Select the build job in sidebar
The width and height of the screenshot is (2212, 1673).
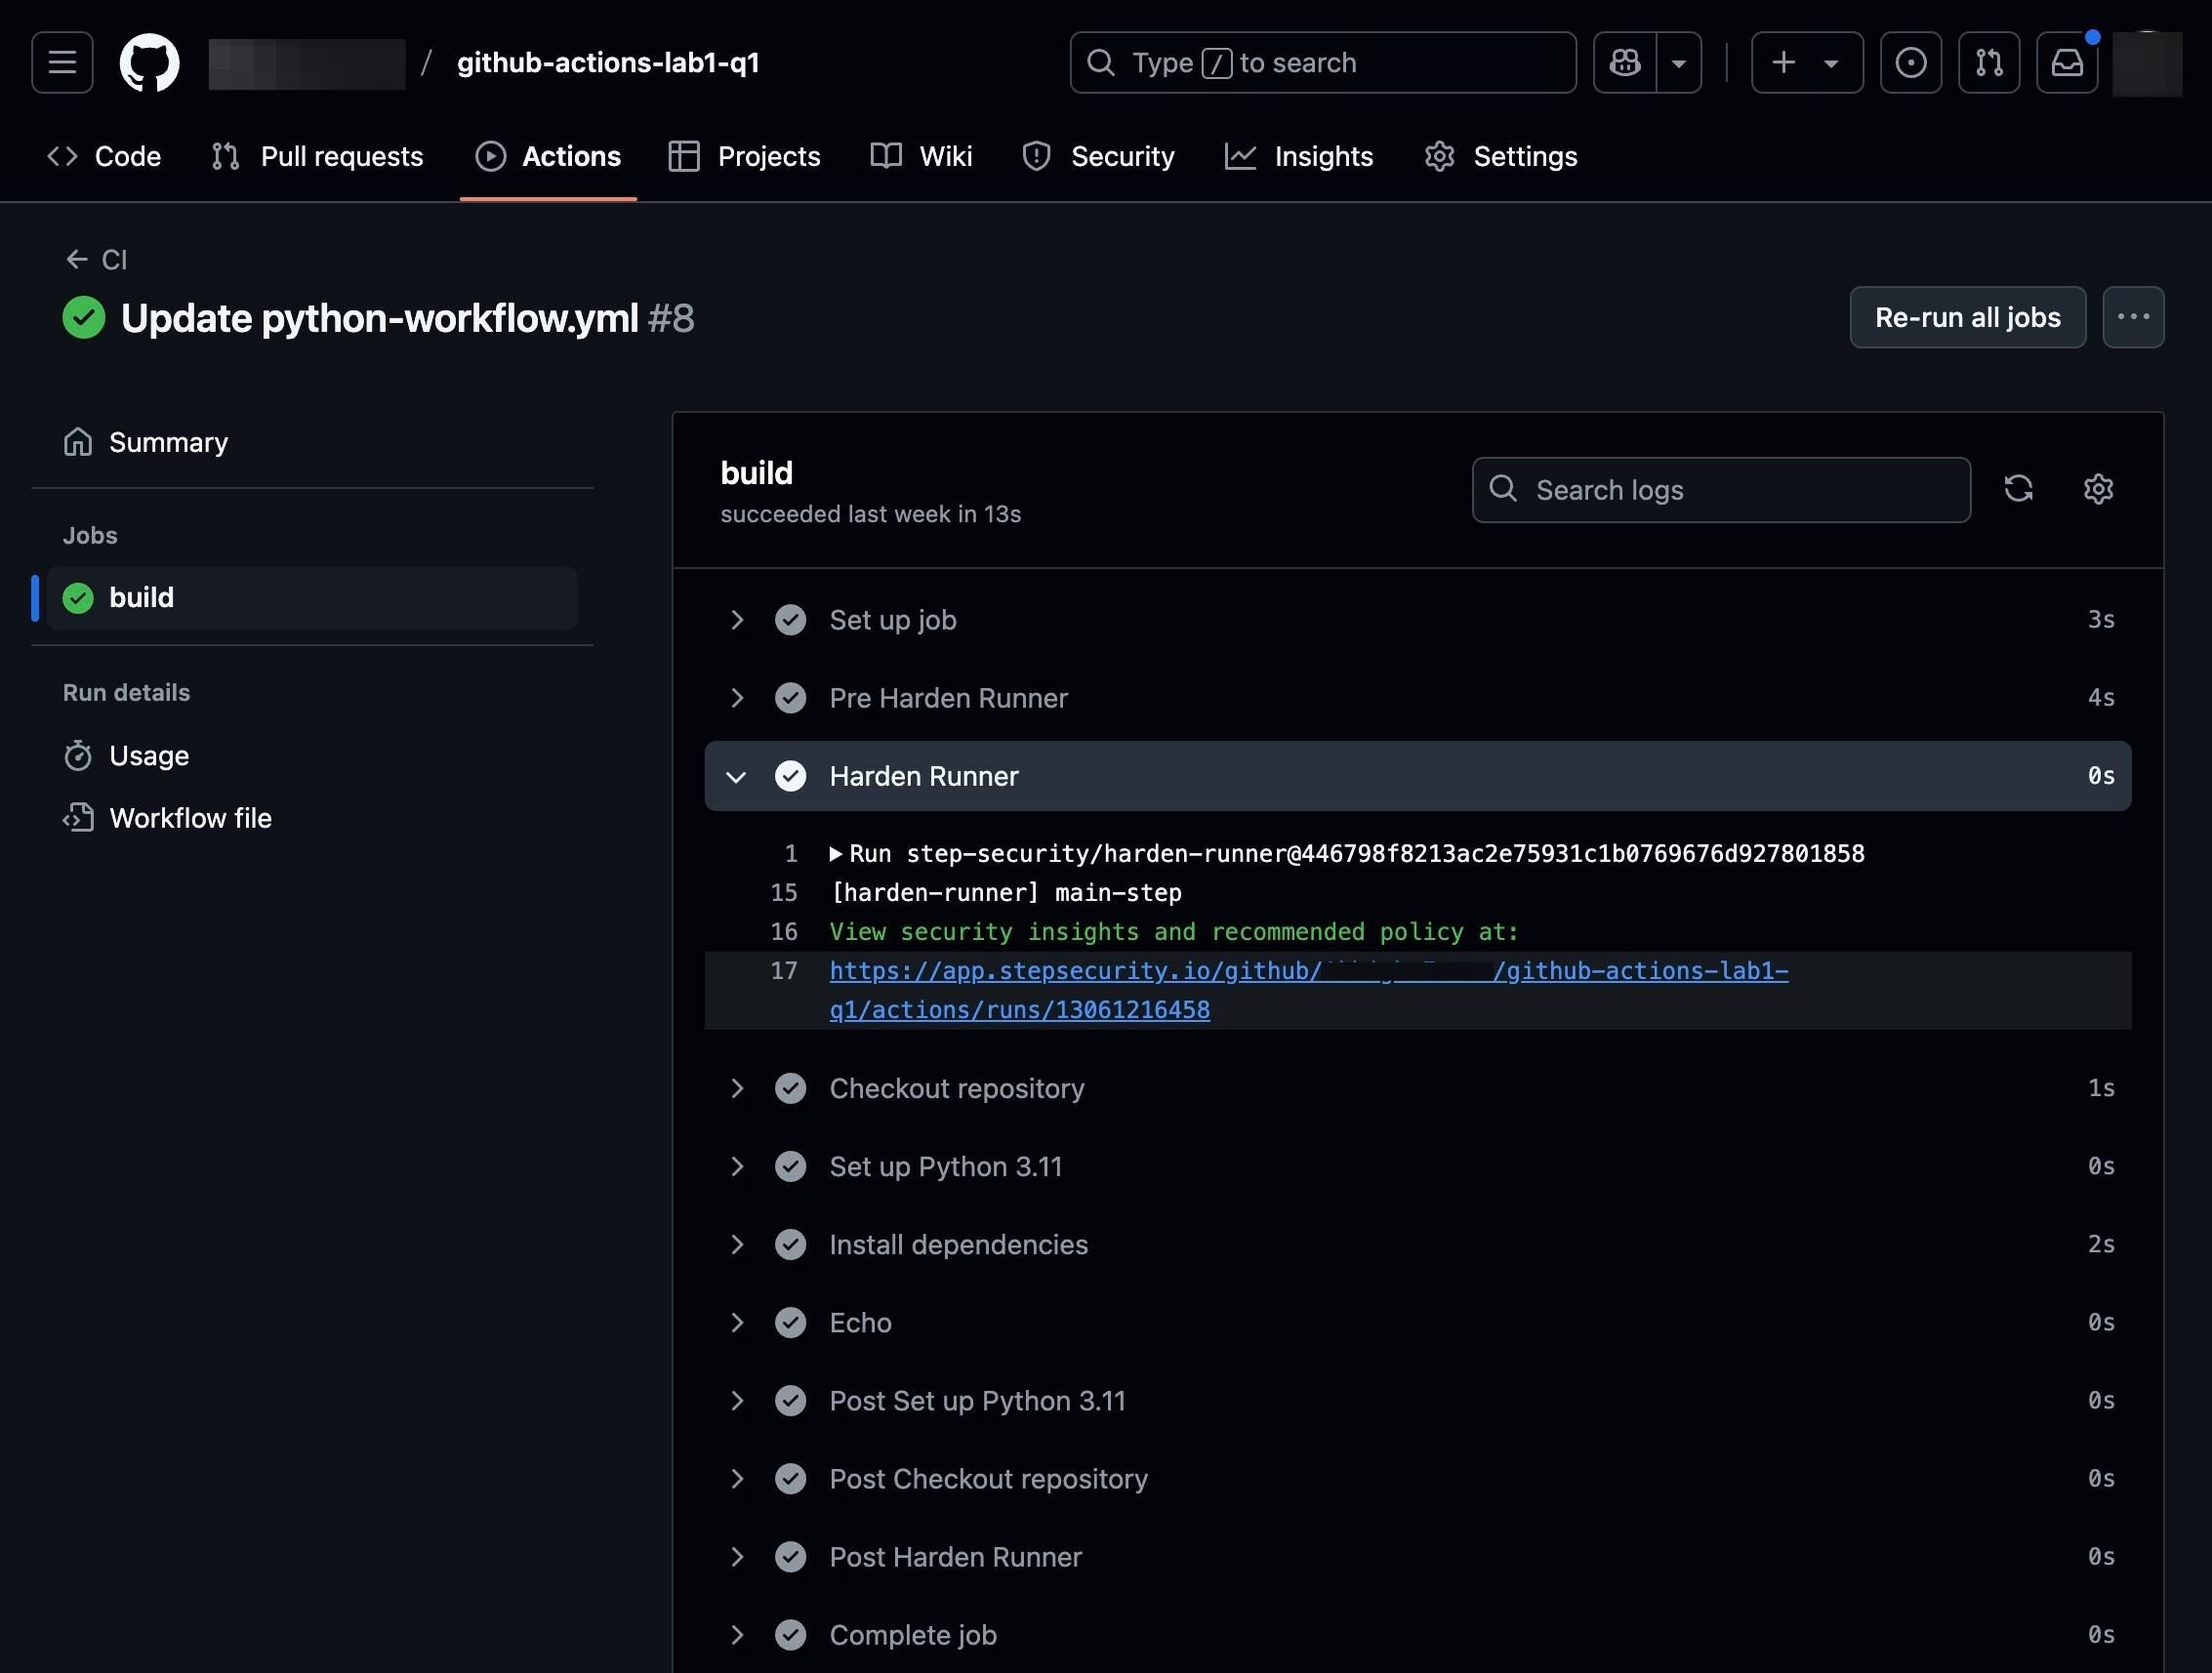coord(312,598)
